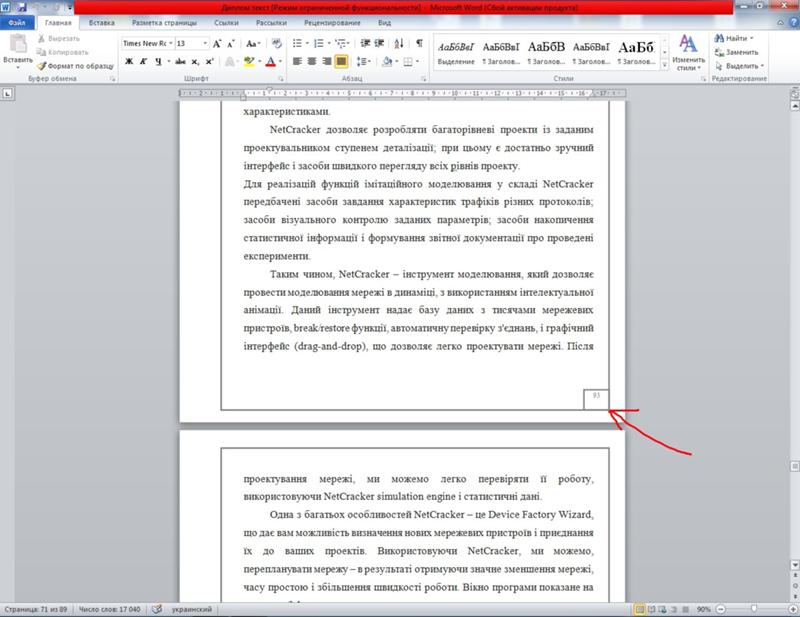
Task: Adjust the zoom slider handle
Action: coord(754,609)
